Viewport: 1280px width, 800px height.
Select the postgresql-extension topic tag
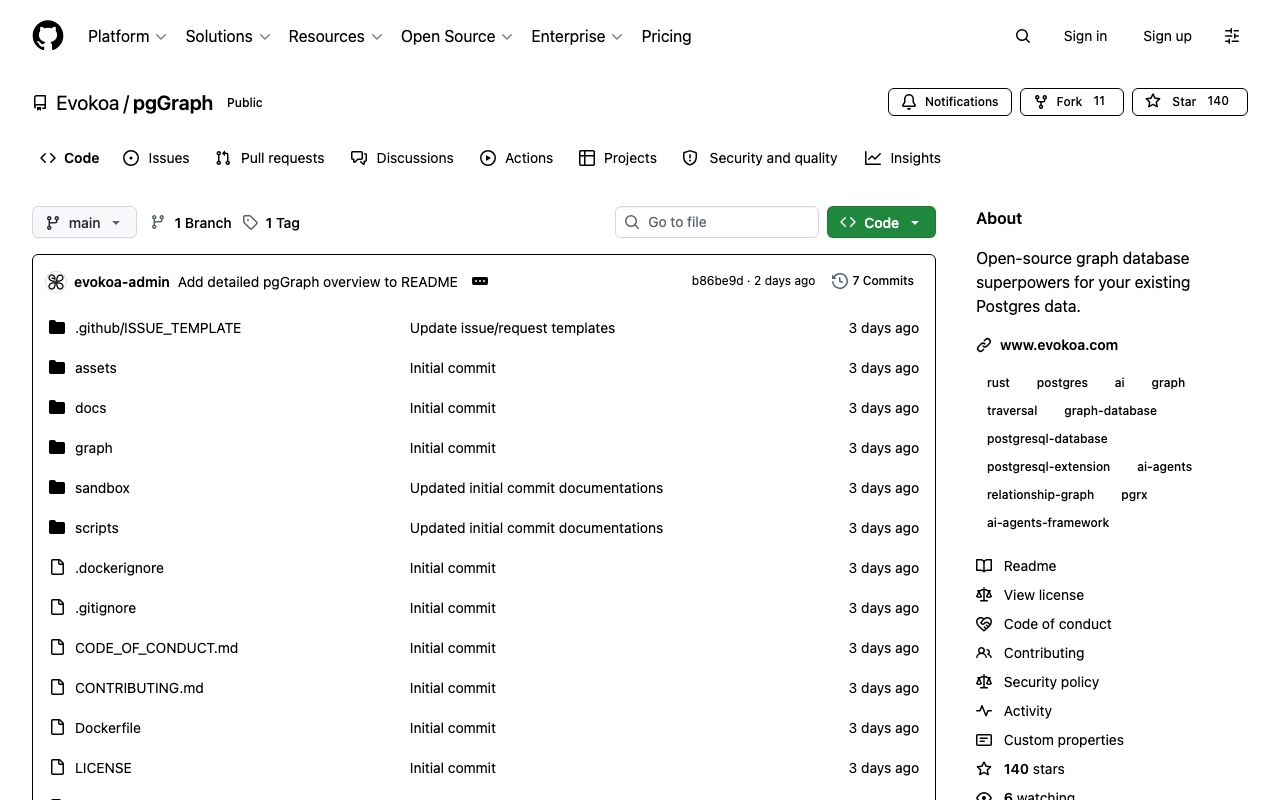point(1048,467)
